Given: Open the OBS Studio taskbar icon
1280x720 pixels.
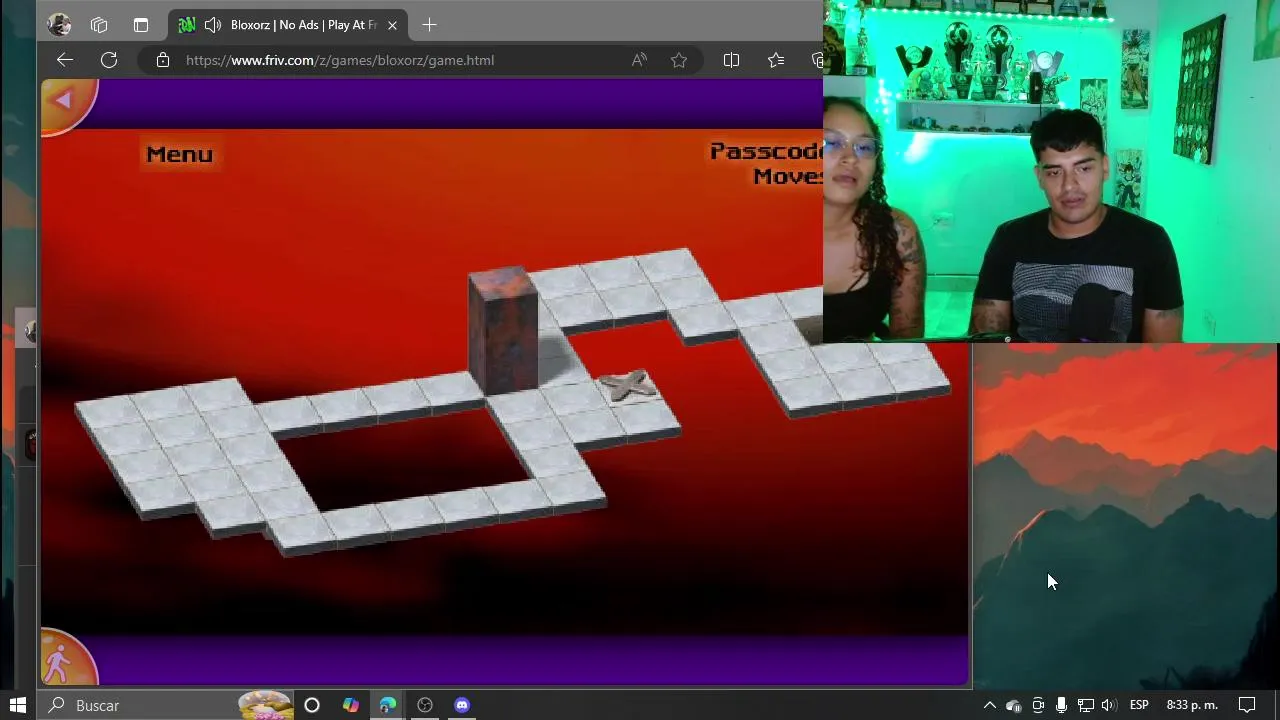Looking at the screenshot, I should (425, 705).
